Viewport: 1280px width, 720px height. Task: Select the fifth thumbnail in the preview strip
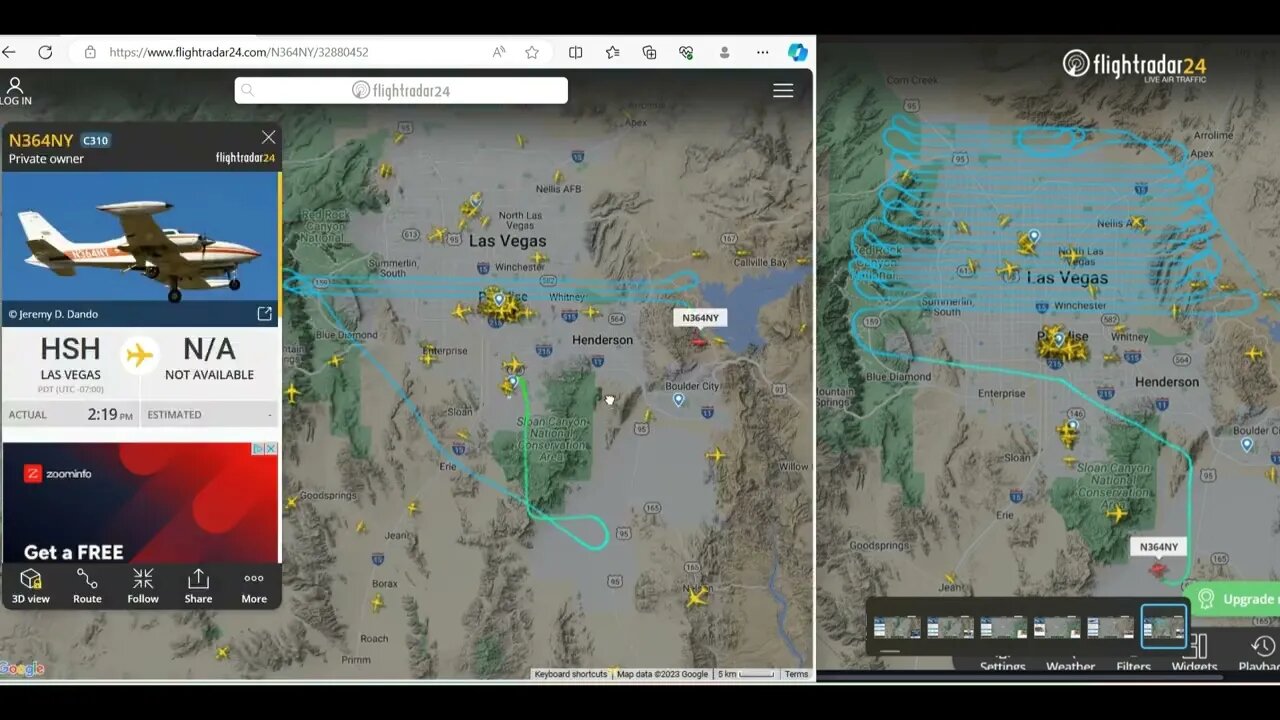coord(1110,628)
